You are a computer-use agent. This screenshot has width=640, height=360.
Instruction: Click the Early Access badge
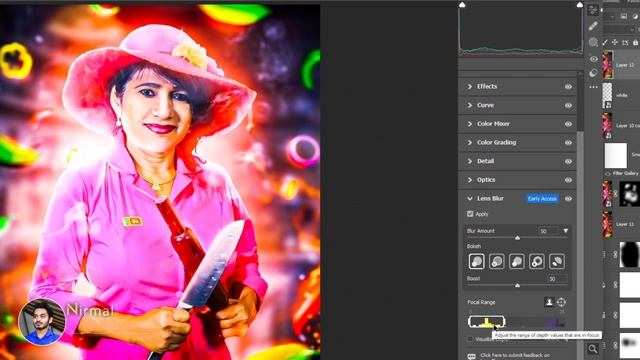[x=542, y=199]
